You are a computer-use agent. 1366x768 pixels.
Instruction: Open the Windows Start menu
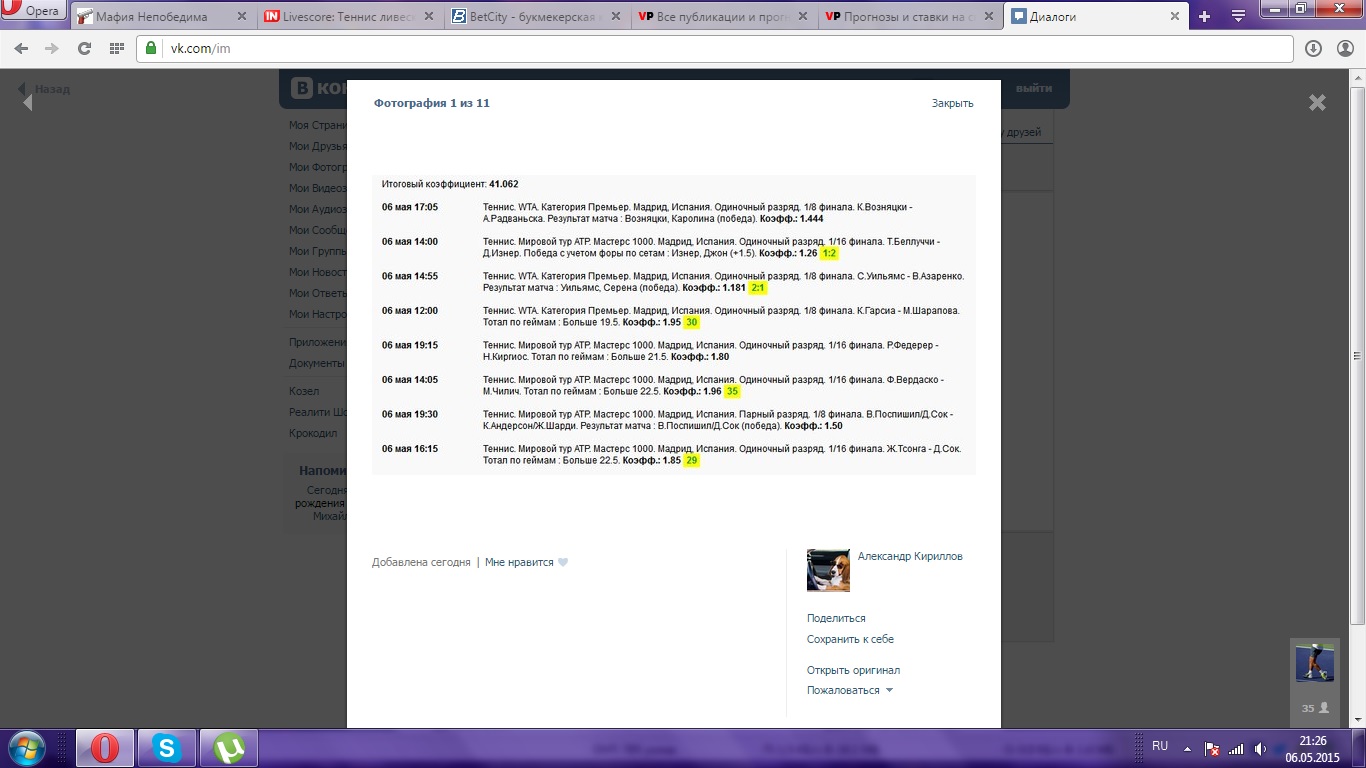pyautogui.click(x=25, y=748)
